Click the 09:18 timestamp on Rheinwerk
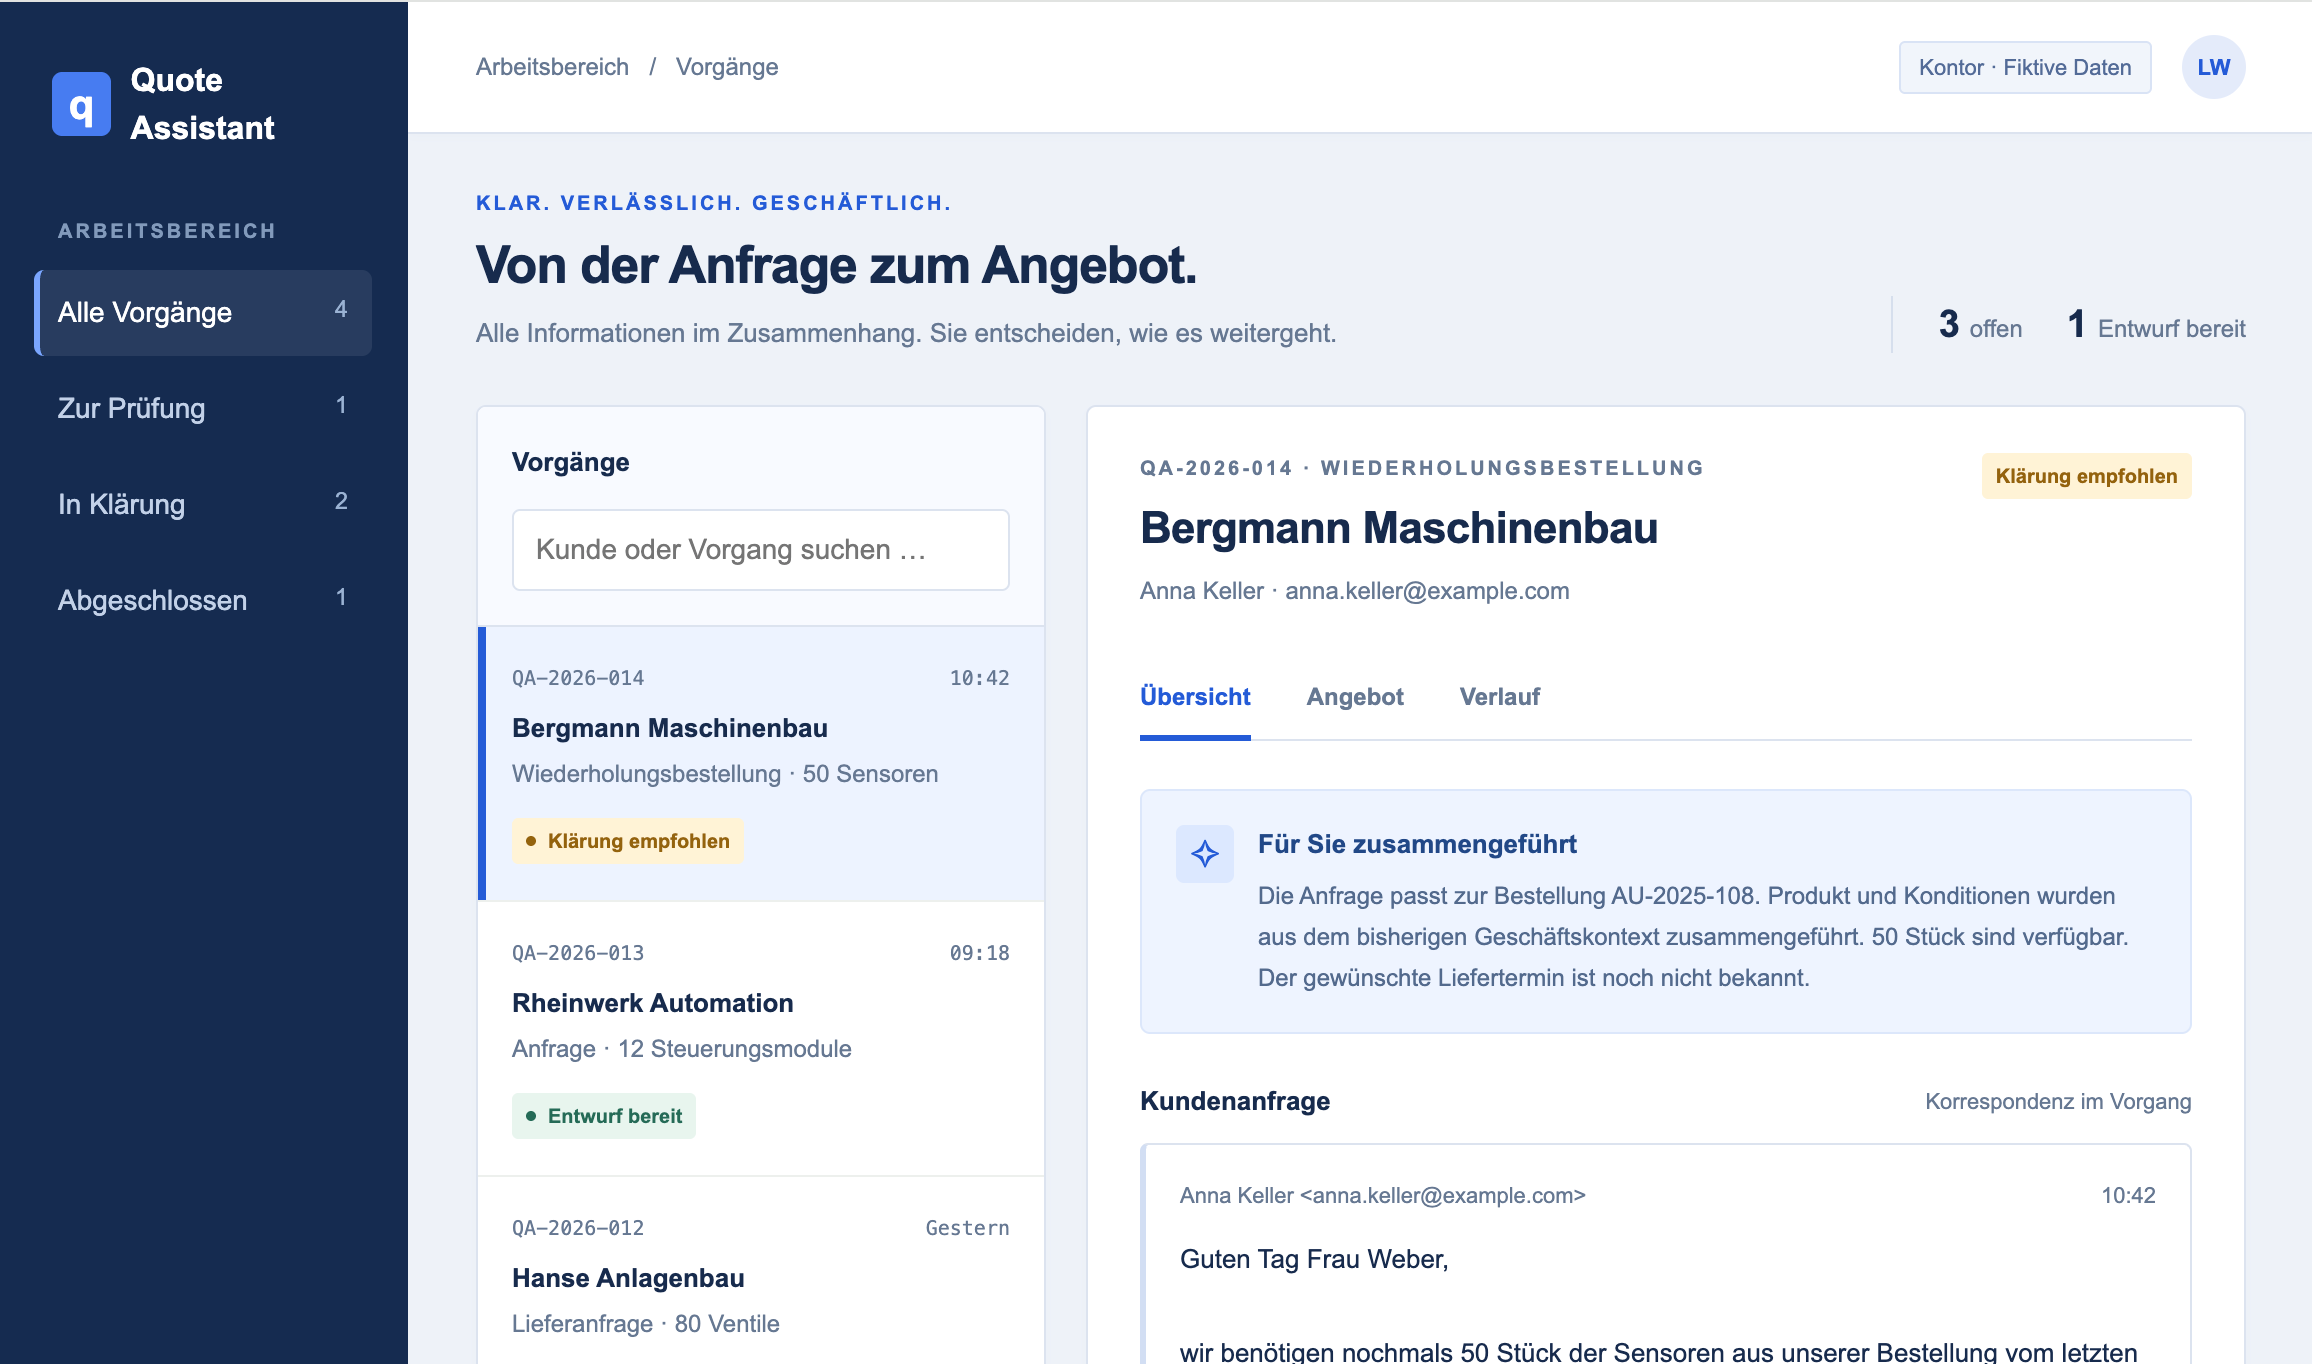 pos(979,953)
